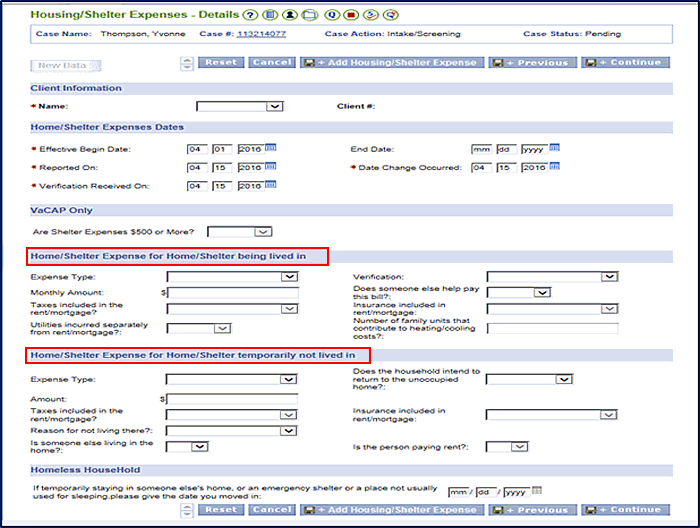Open Taxes included dropdown for lived-in home
This screenshot has height=528, width=700.
click(x=232, y=308)
